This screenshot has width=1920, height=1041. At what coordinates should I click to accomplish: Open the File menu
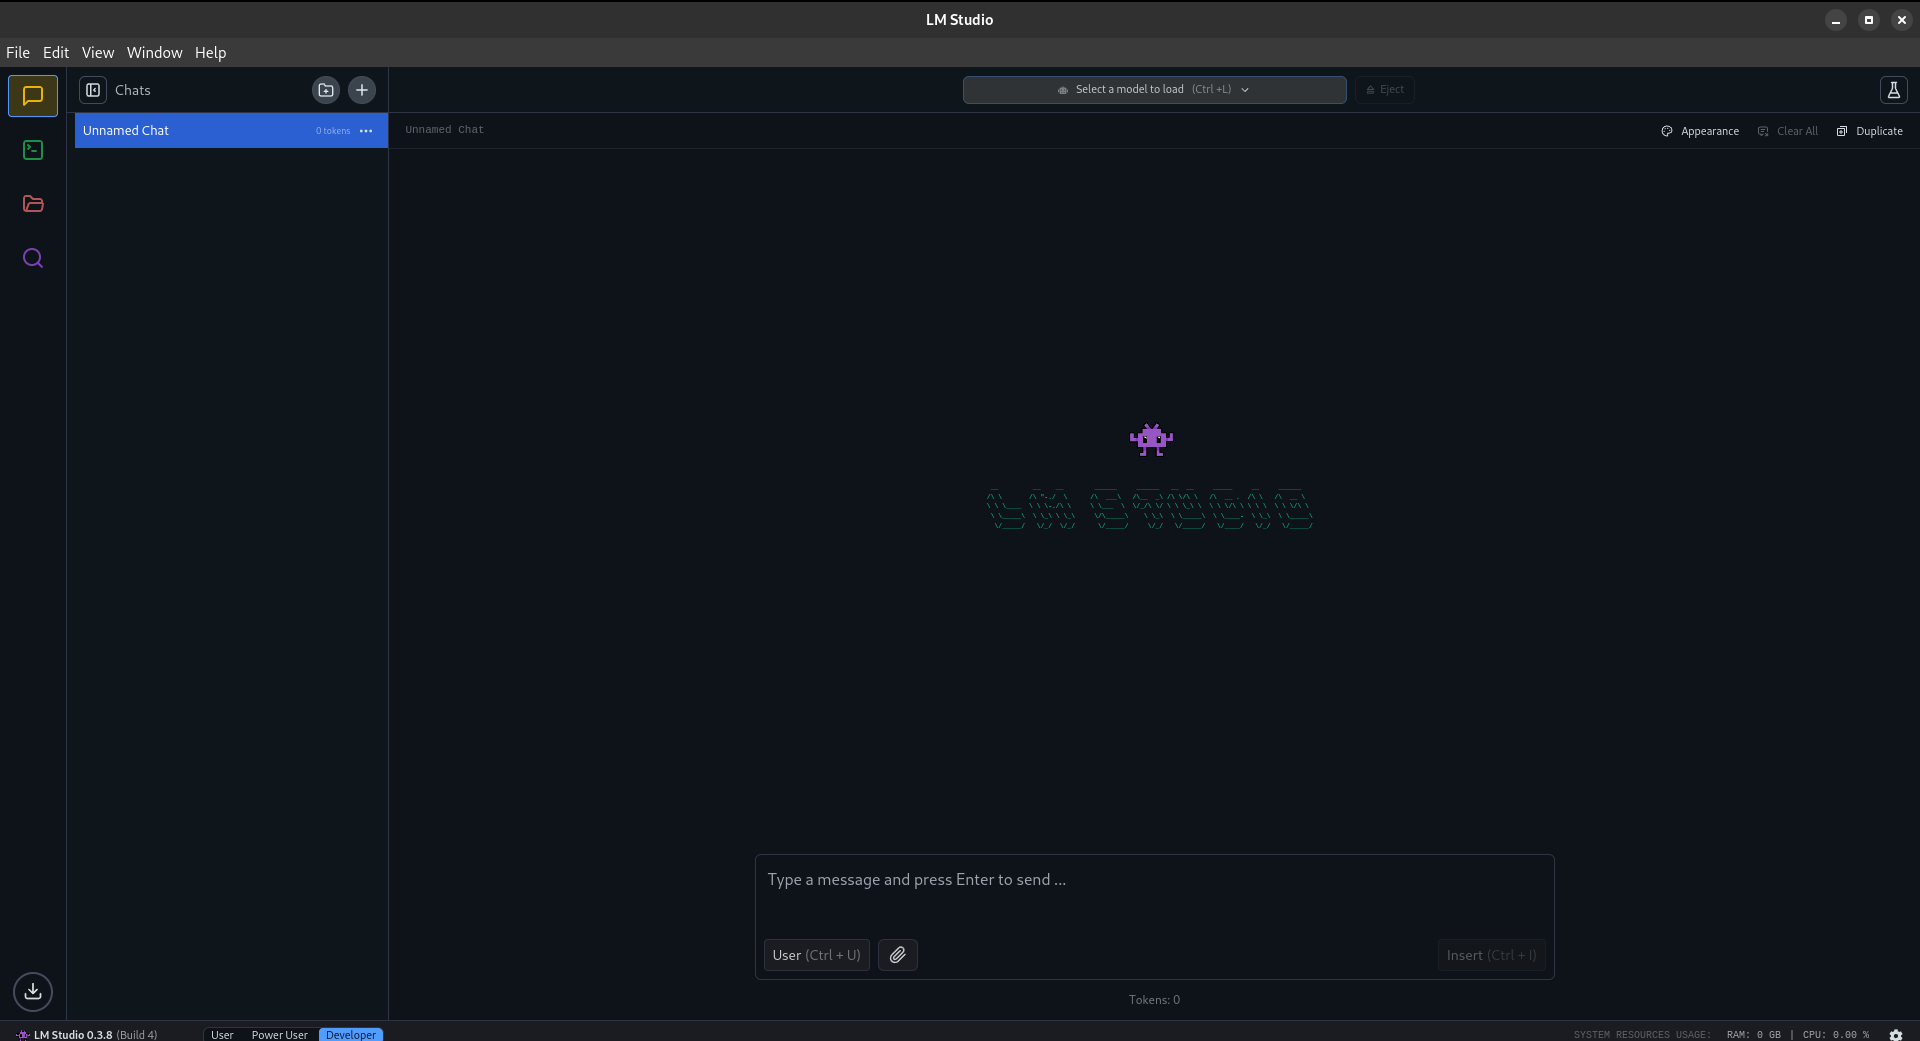coord(18,53)
